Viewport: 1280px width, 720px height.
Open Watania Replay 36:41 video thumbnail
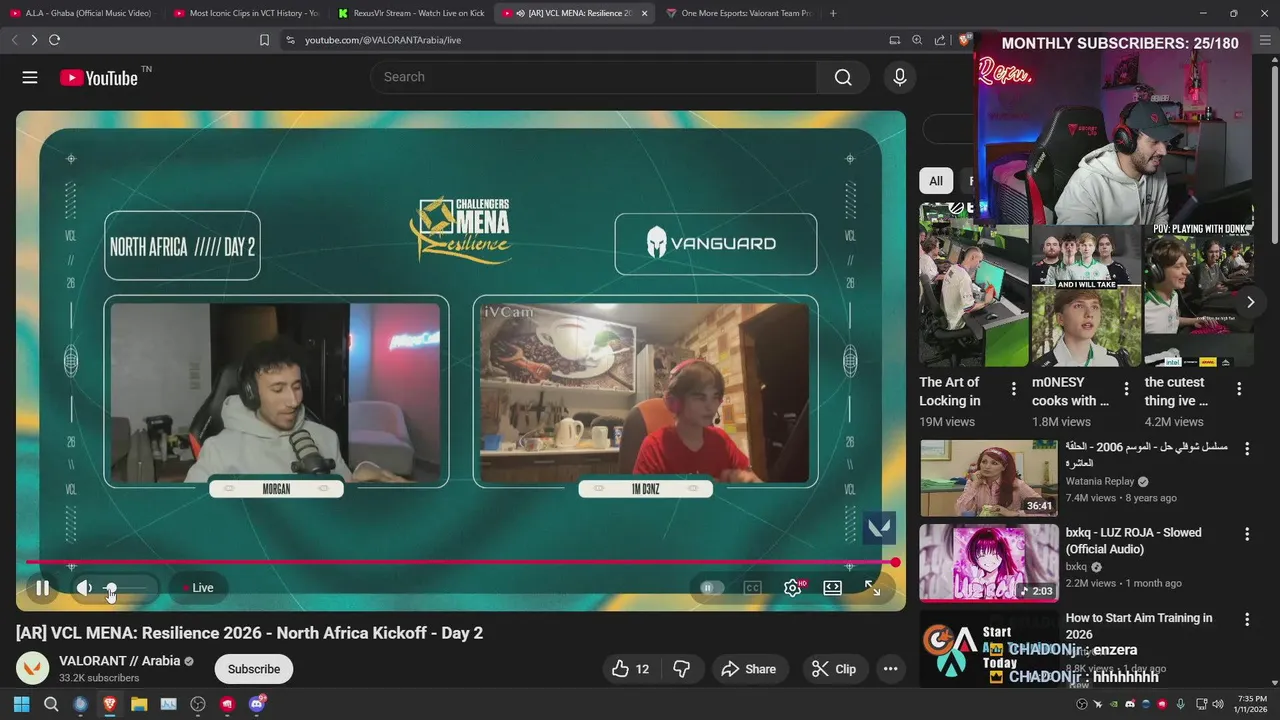pyautogui.click(x=989, y=478)
